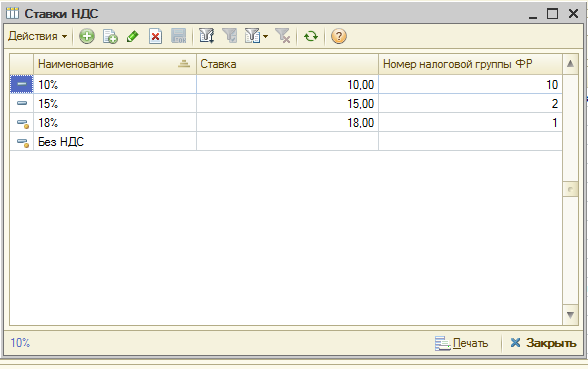588x369 pixels.
Task: Edit current item with green pencil icon
Action: (x=133, y=36)
